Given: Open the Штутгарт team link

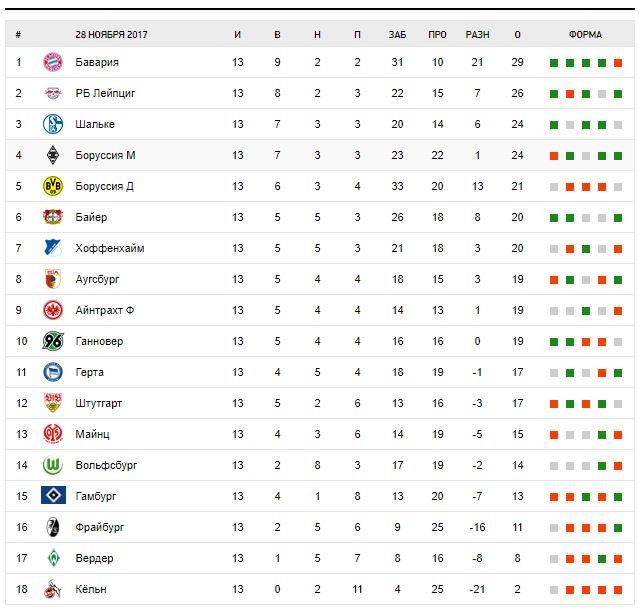Looking at the screenshot, I should point(99,403).
